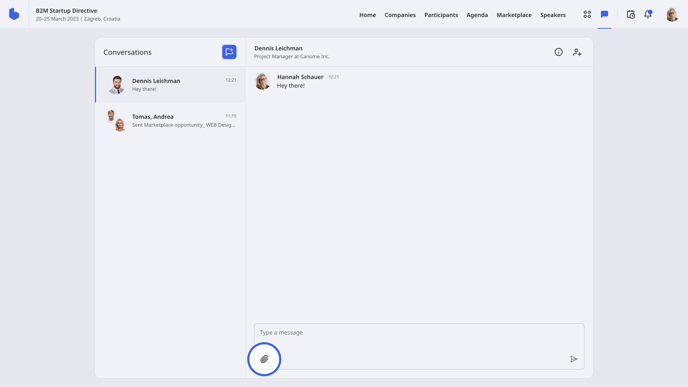Screen dimensions: 688x387
Task: Open the Speakers page
Action: click(x=552, y=15)
